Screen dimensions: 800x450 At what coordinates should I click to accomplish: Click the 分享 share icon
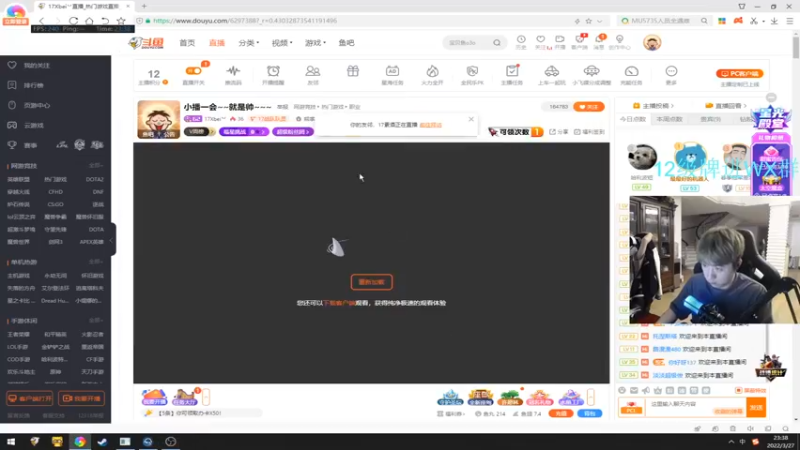click(x=559, y=132)
